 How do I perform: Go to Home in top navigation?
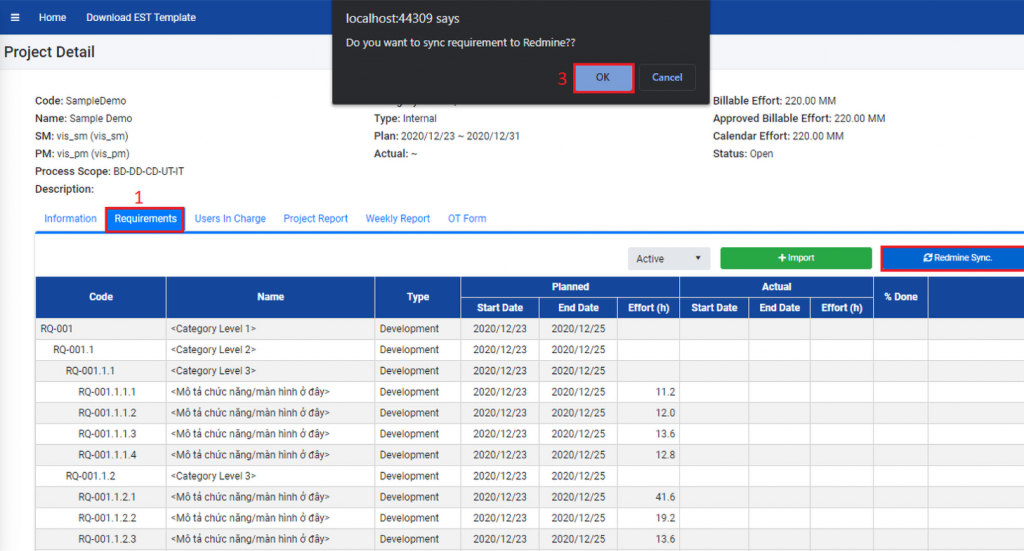coord(52,18)
